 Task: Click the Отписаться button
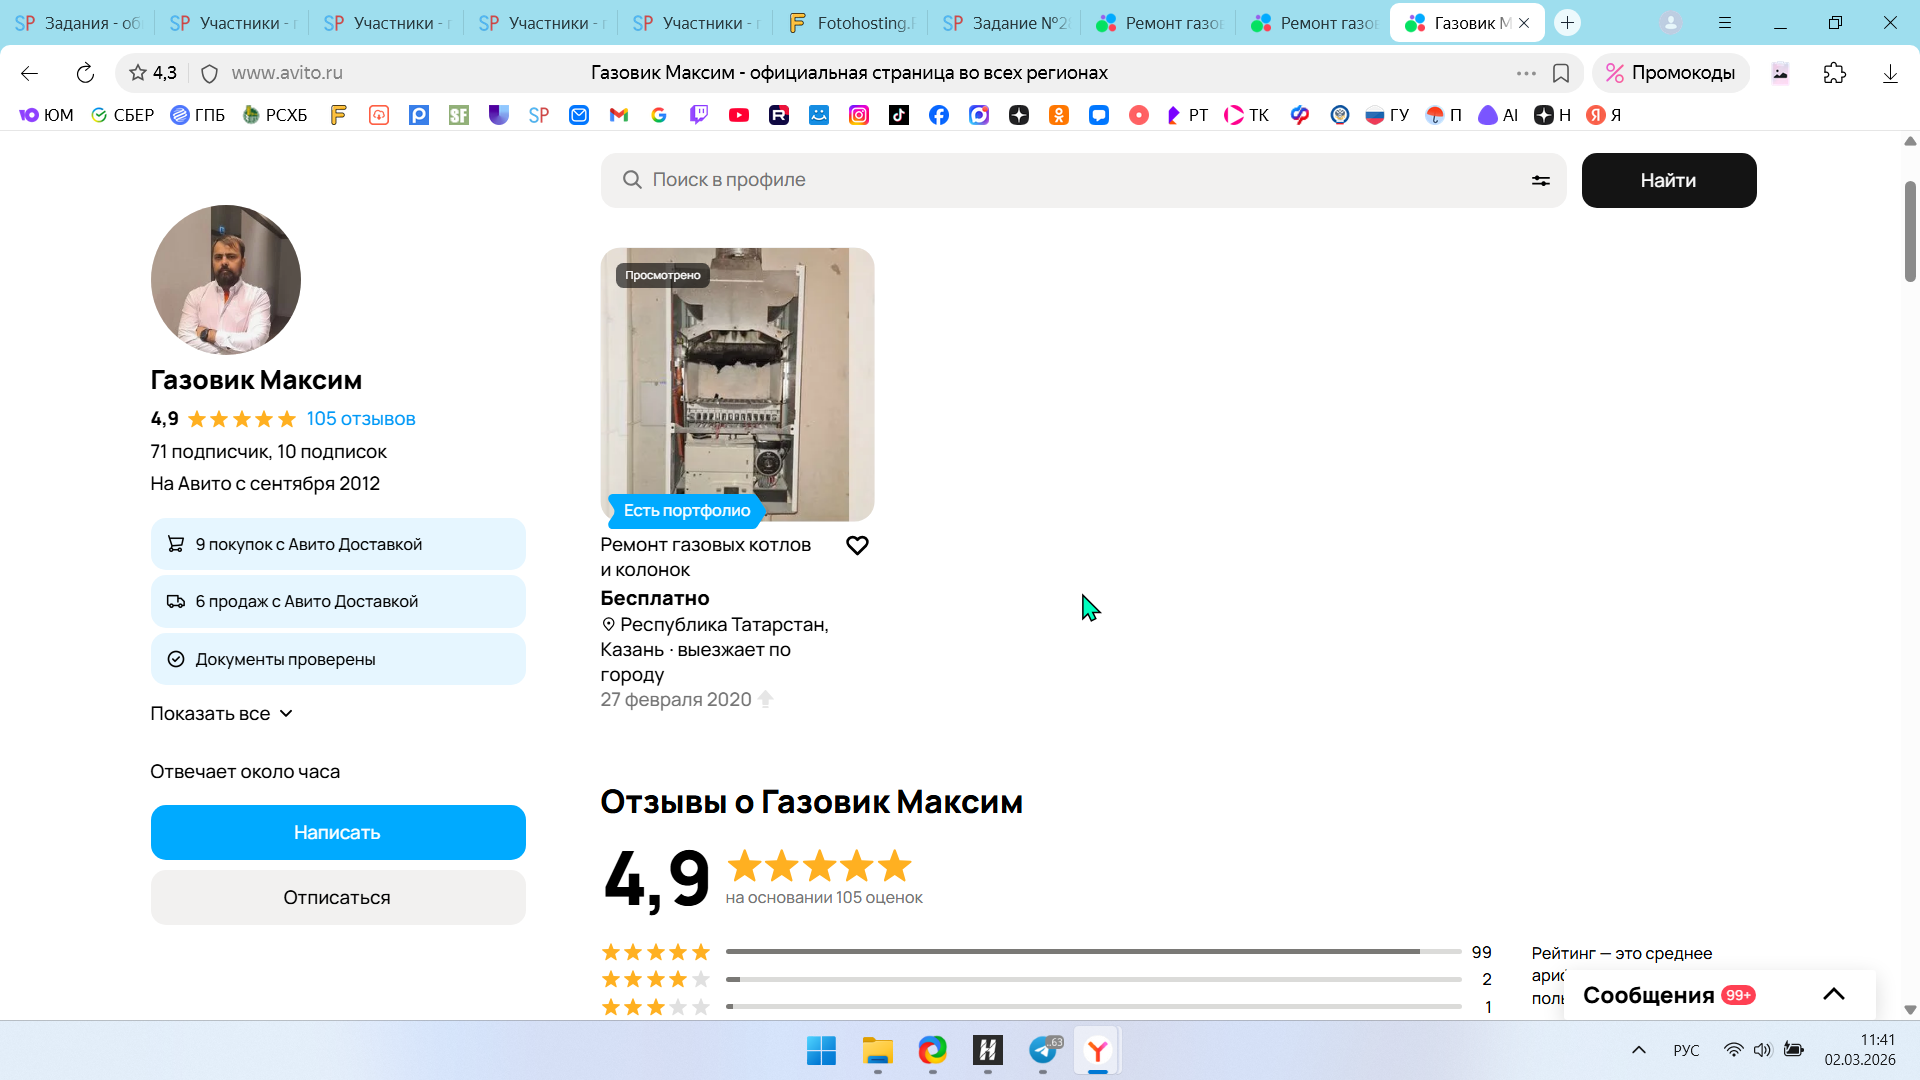click(x=338, y=898)
